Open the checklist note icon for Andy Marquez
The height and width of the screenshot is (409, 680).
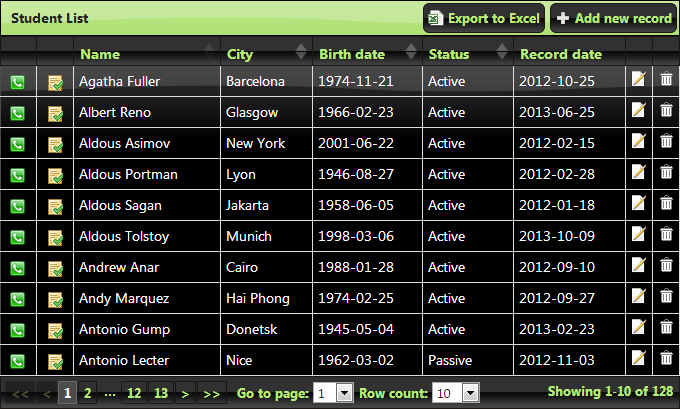[55, 300]
